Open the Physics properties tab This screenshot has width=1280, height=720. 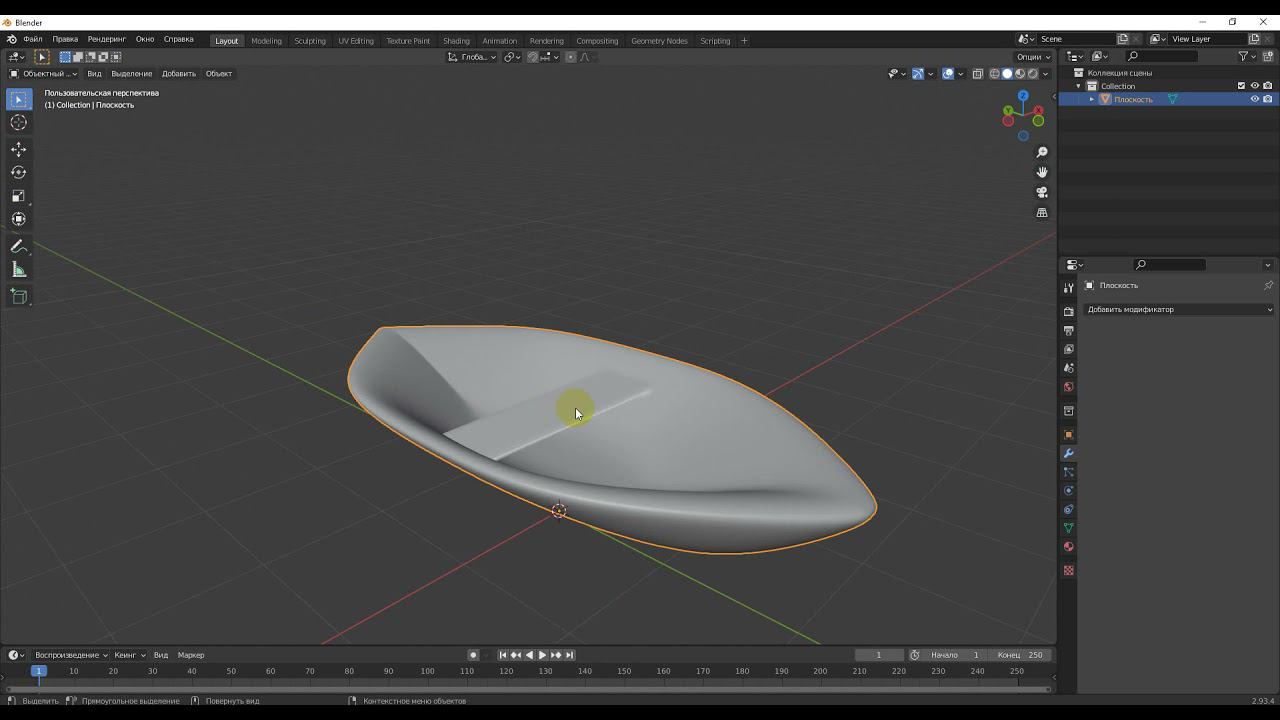[x=1068, y=491]
